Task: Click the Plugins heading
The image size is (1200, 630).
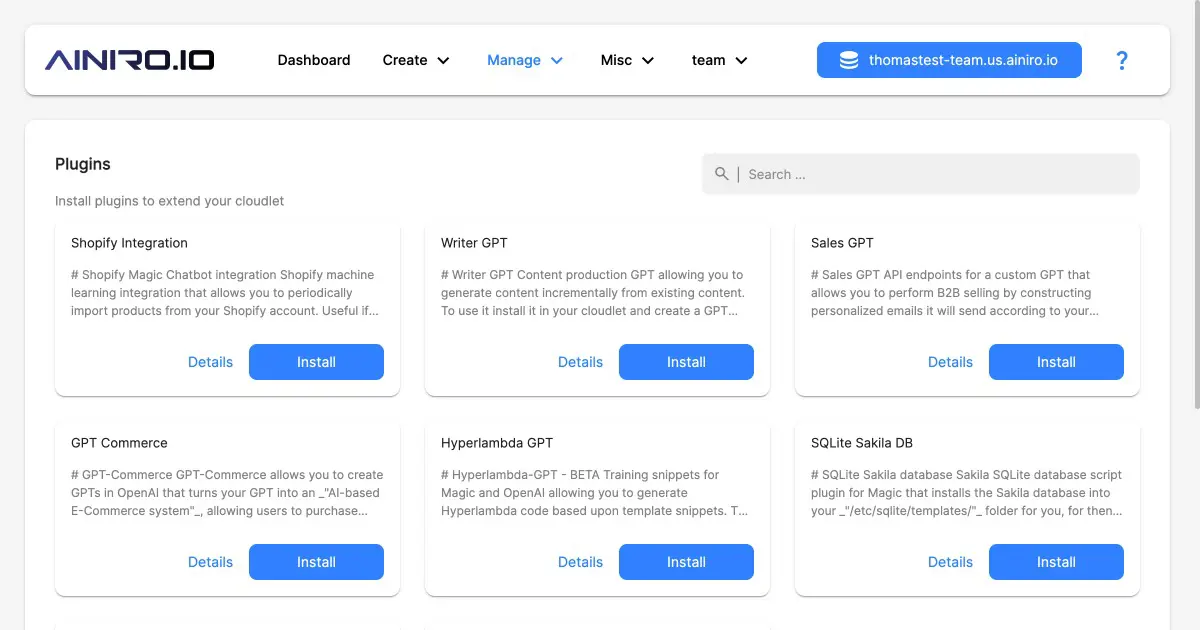Action: coord(83,164)
